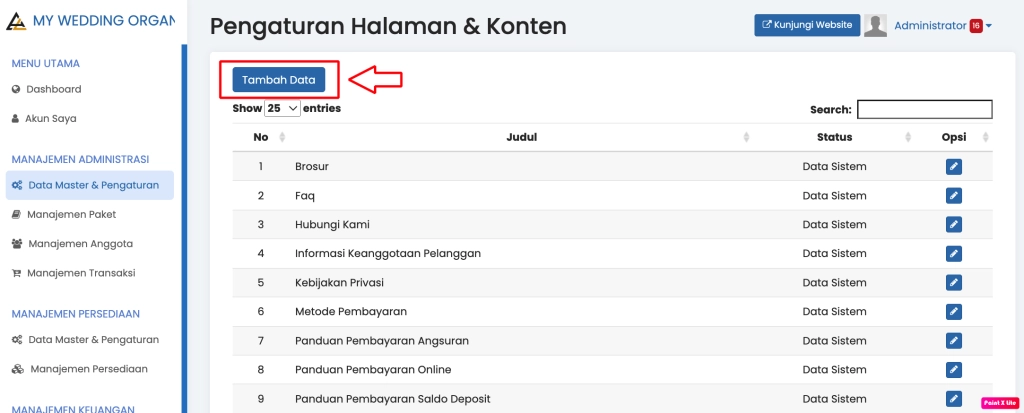Click pencil icon for Metode Pembayaran
Screen dimensions: 1024x413
953,312
